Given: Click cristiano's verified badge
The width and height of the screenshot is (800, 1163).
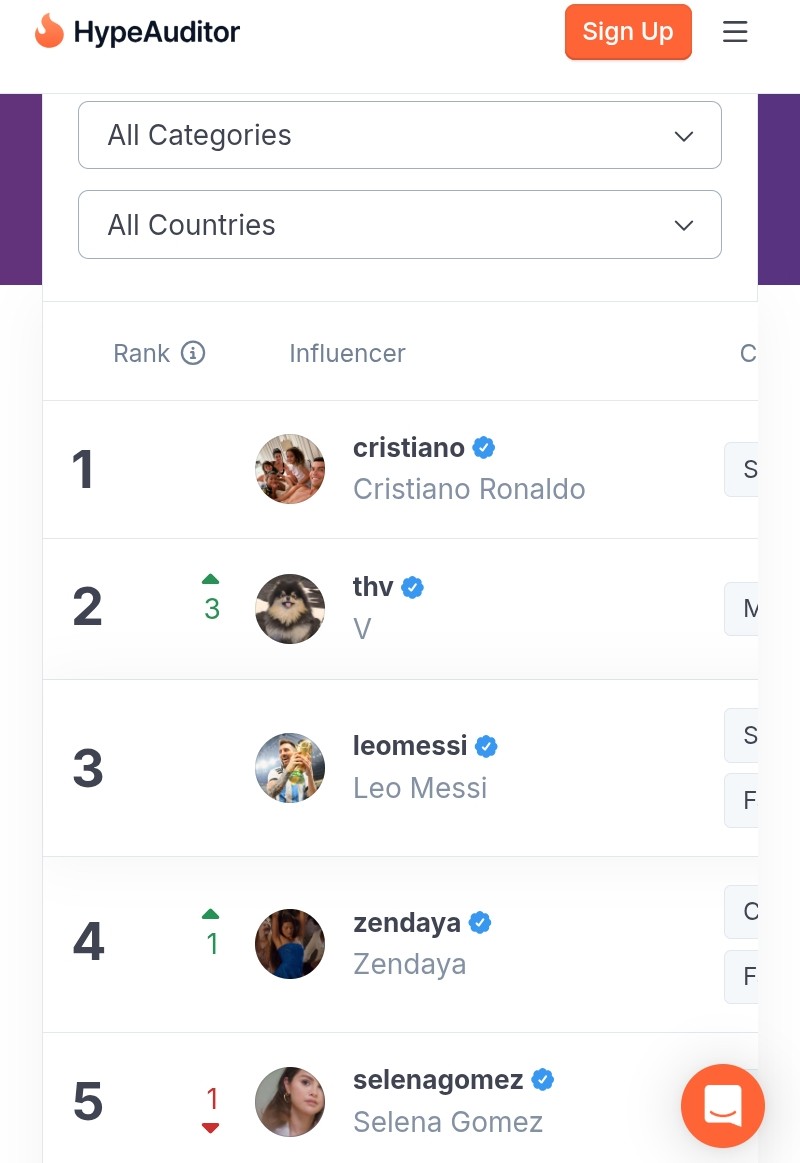Looking at the screenshot, I should point(484,447).
